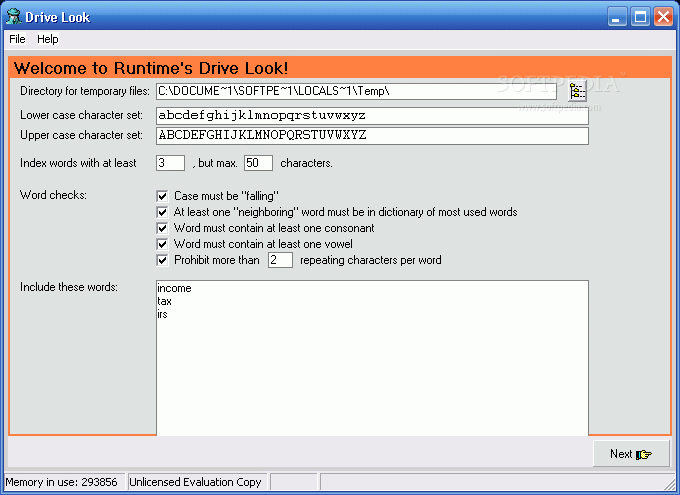Click the word "tax" in the include list
The height and width of the screenshot is (495, 680).
pos(165,302)
